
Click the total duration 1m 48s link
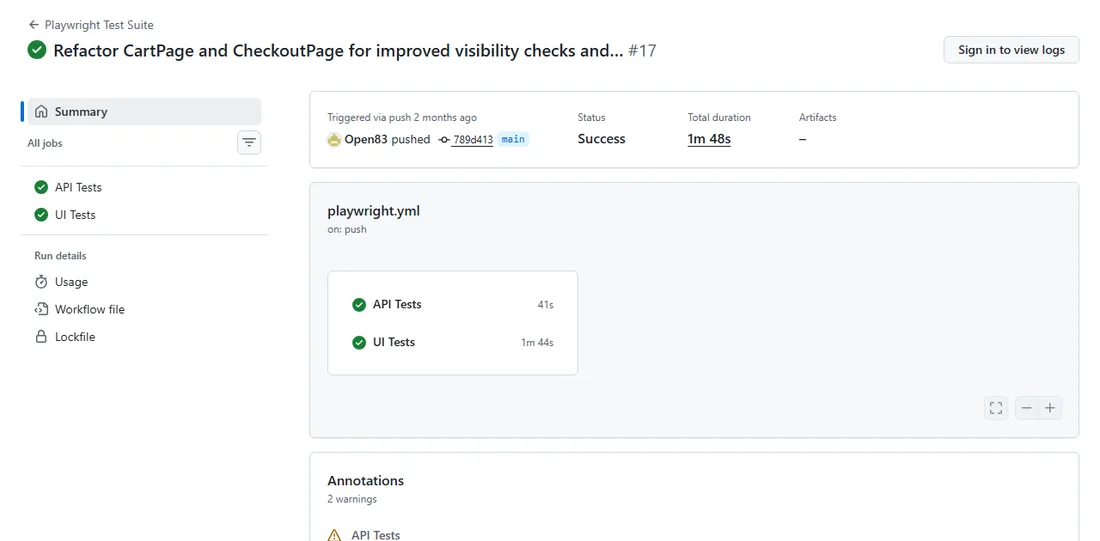click(x=709, y=139)
